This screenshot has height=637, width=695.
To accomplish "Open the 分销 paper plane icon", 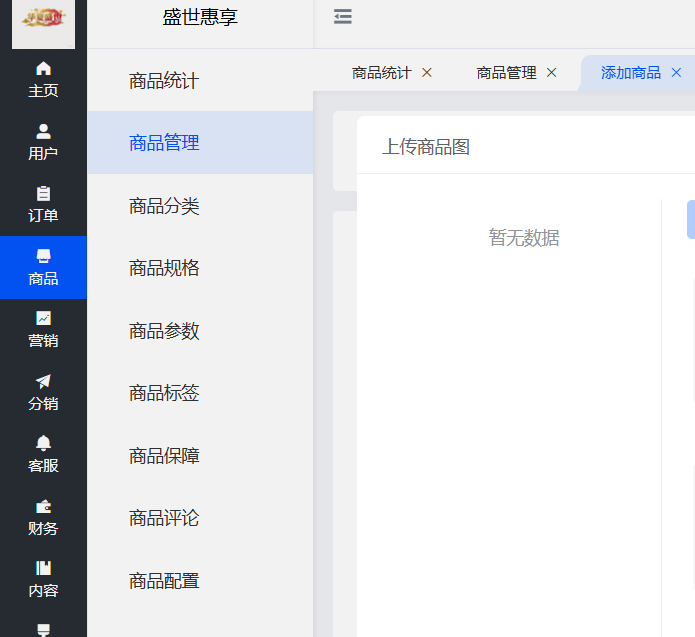I will [x=43, y=381].
